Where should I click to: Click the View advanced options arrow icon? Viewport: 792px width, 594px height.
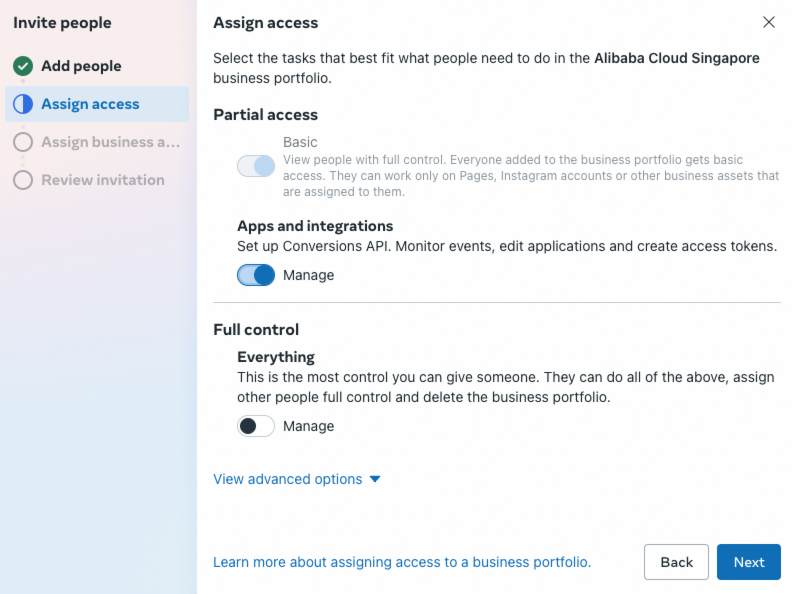tap(375, 479)
